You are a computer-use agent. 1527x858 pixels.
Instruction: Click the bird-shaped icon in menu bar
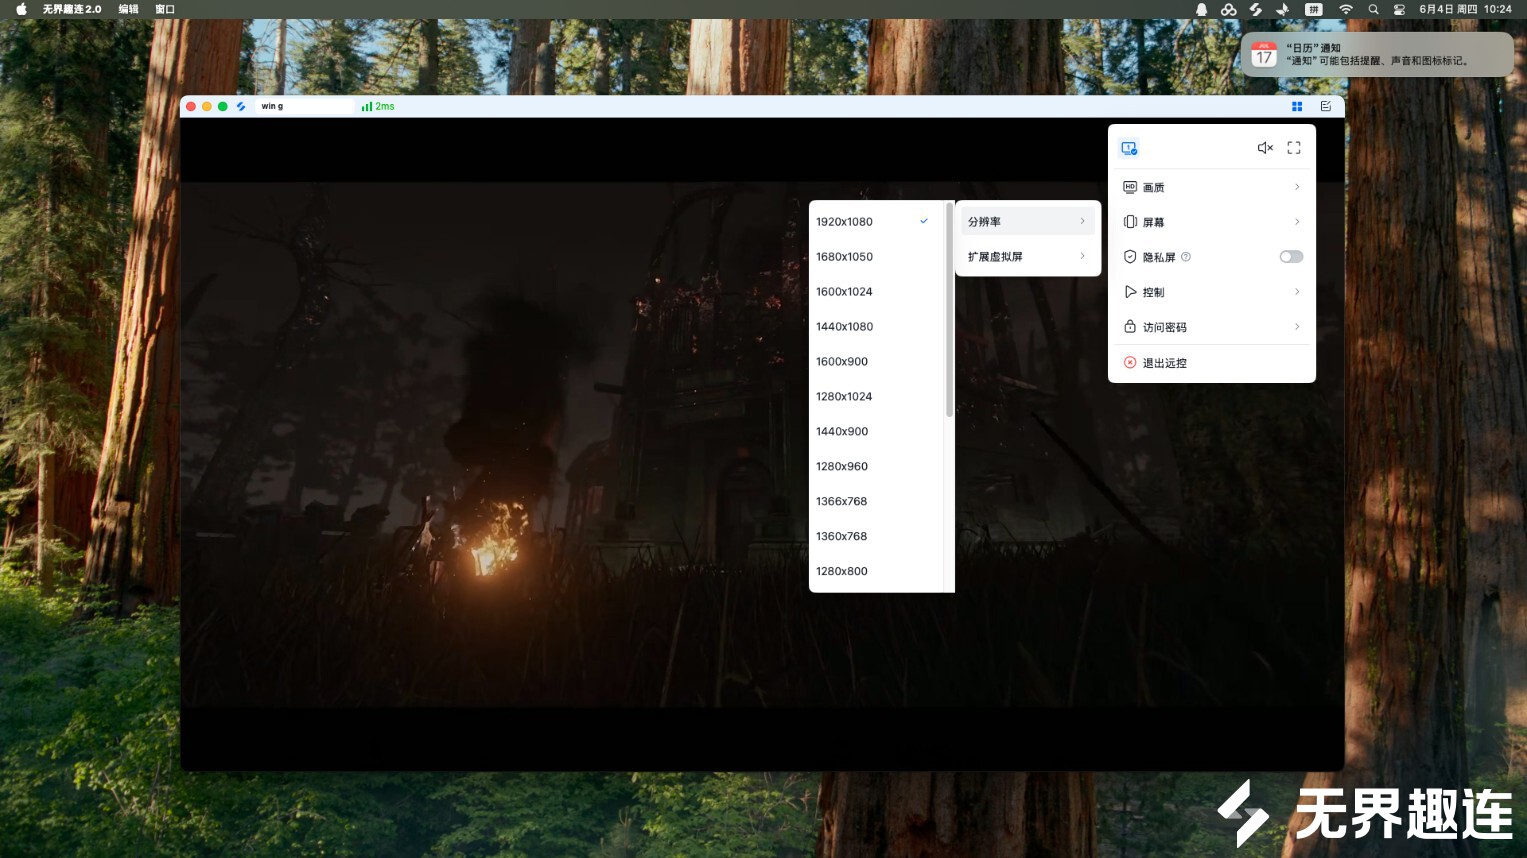(1283, 9)
